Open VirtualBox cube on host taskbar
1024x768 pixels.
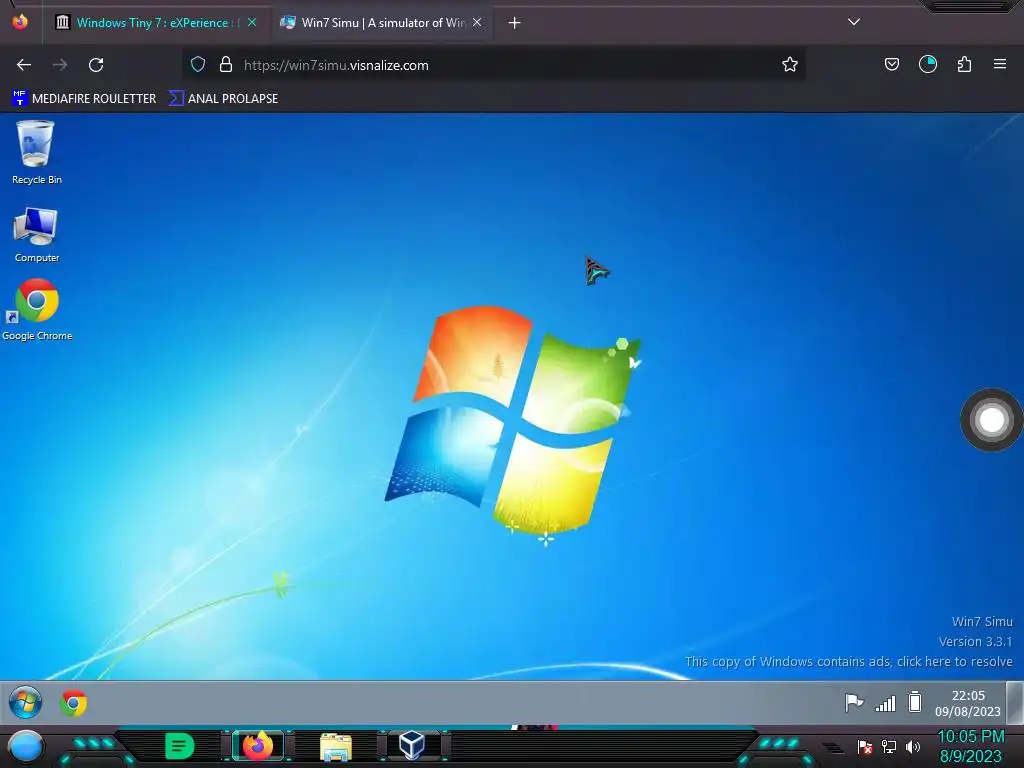click(412, 745)
